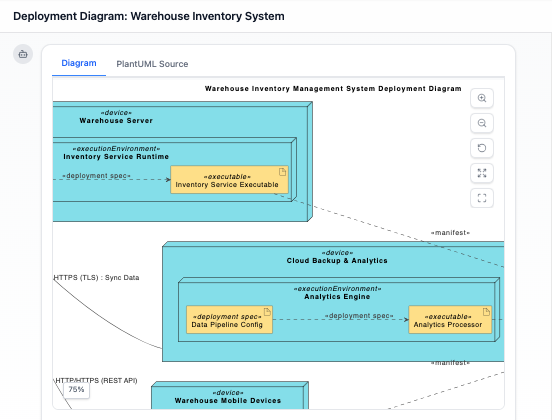
Task: Click the robot assistant avatar icon
Action: 23,54
